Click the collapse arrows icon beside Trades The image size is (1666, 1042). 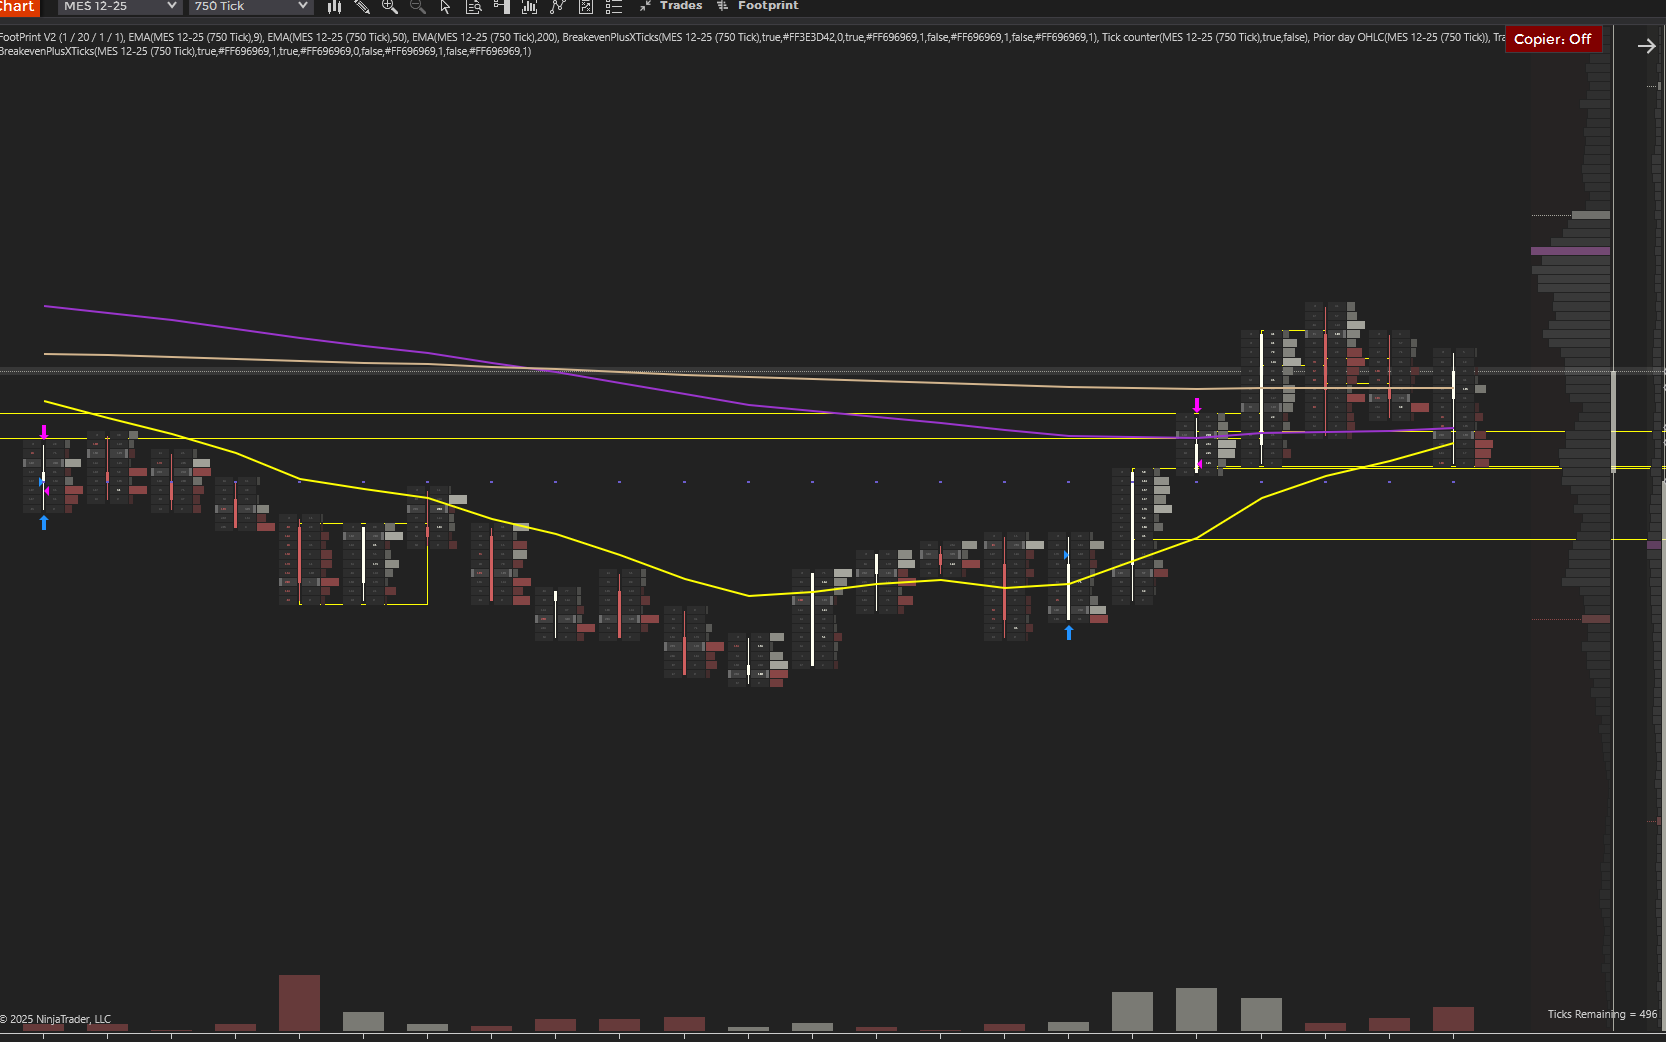click(645, 6)
